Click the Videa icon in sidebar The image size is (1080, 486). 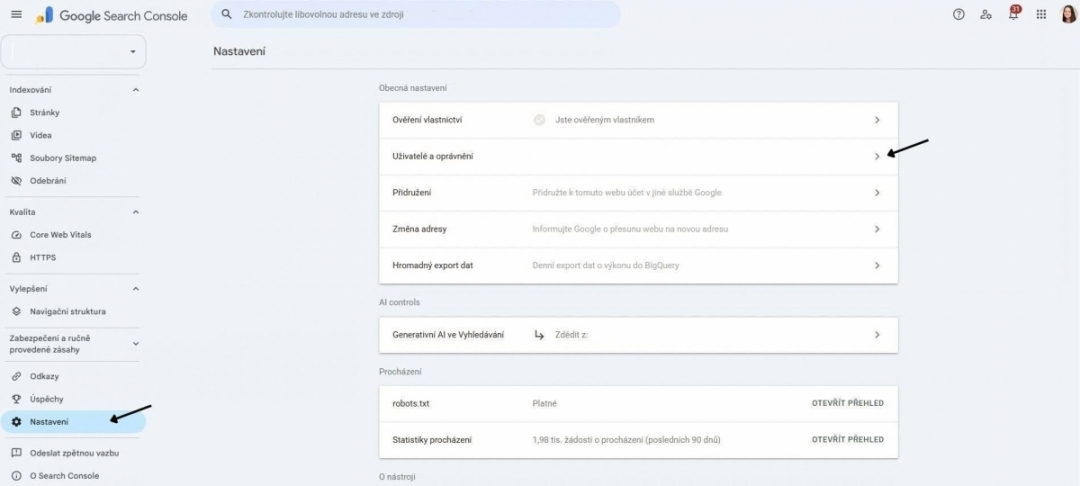17,135
